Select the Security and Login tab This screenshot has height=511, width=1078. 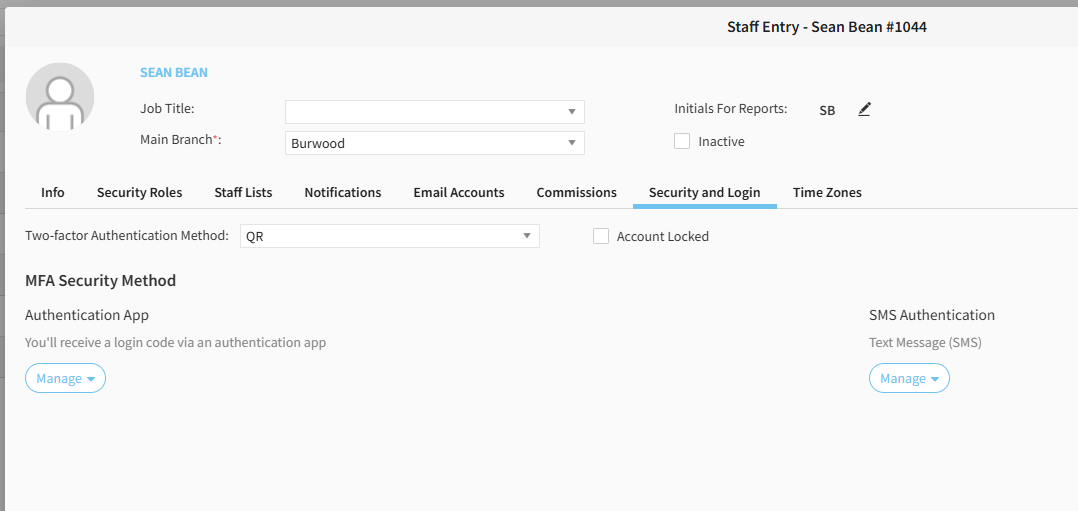705,192
